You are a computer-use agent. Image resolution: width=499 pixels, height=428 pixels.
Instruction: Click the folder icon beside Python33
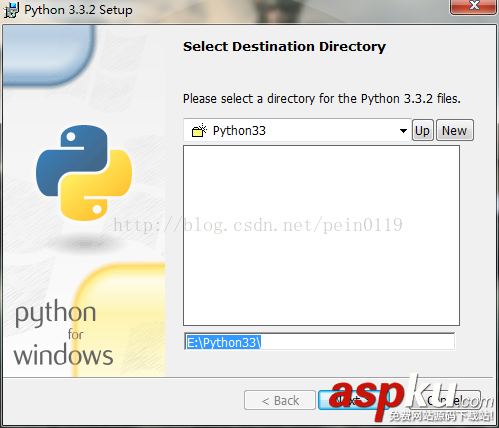[x=199, y=130]
